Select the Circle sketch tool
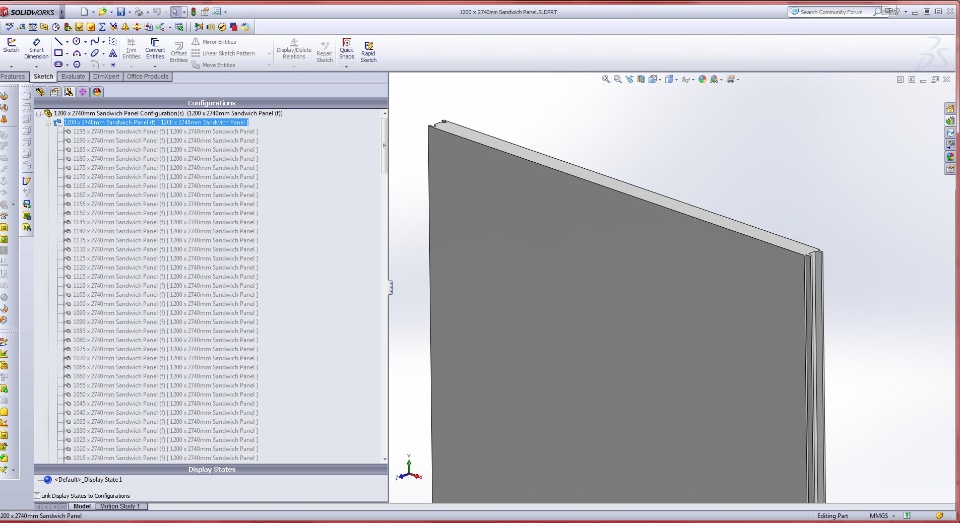This screenshot has height=523, width=960. coord(77,42)
